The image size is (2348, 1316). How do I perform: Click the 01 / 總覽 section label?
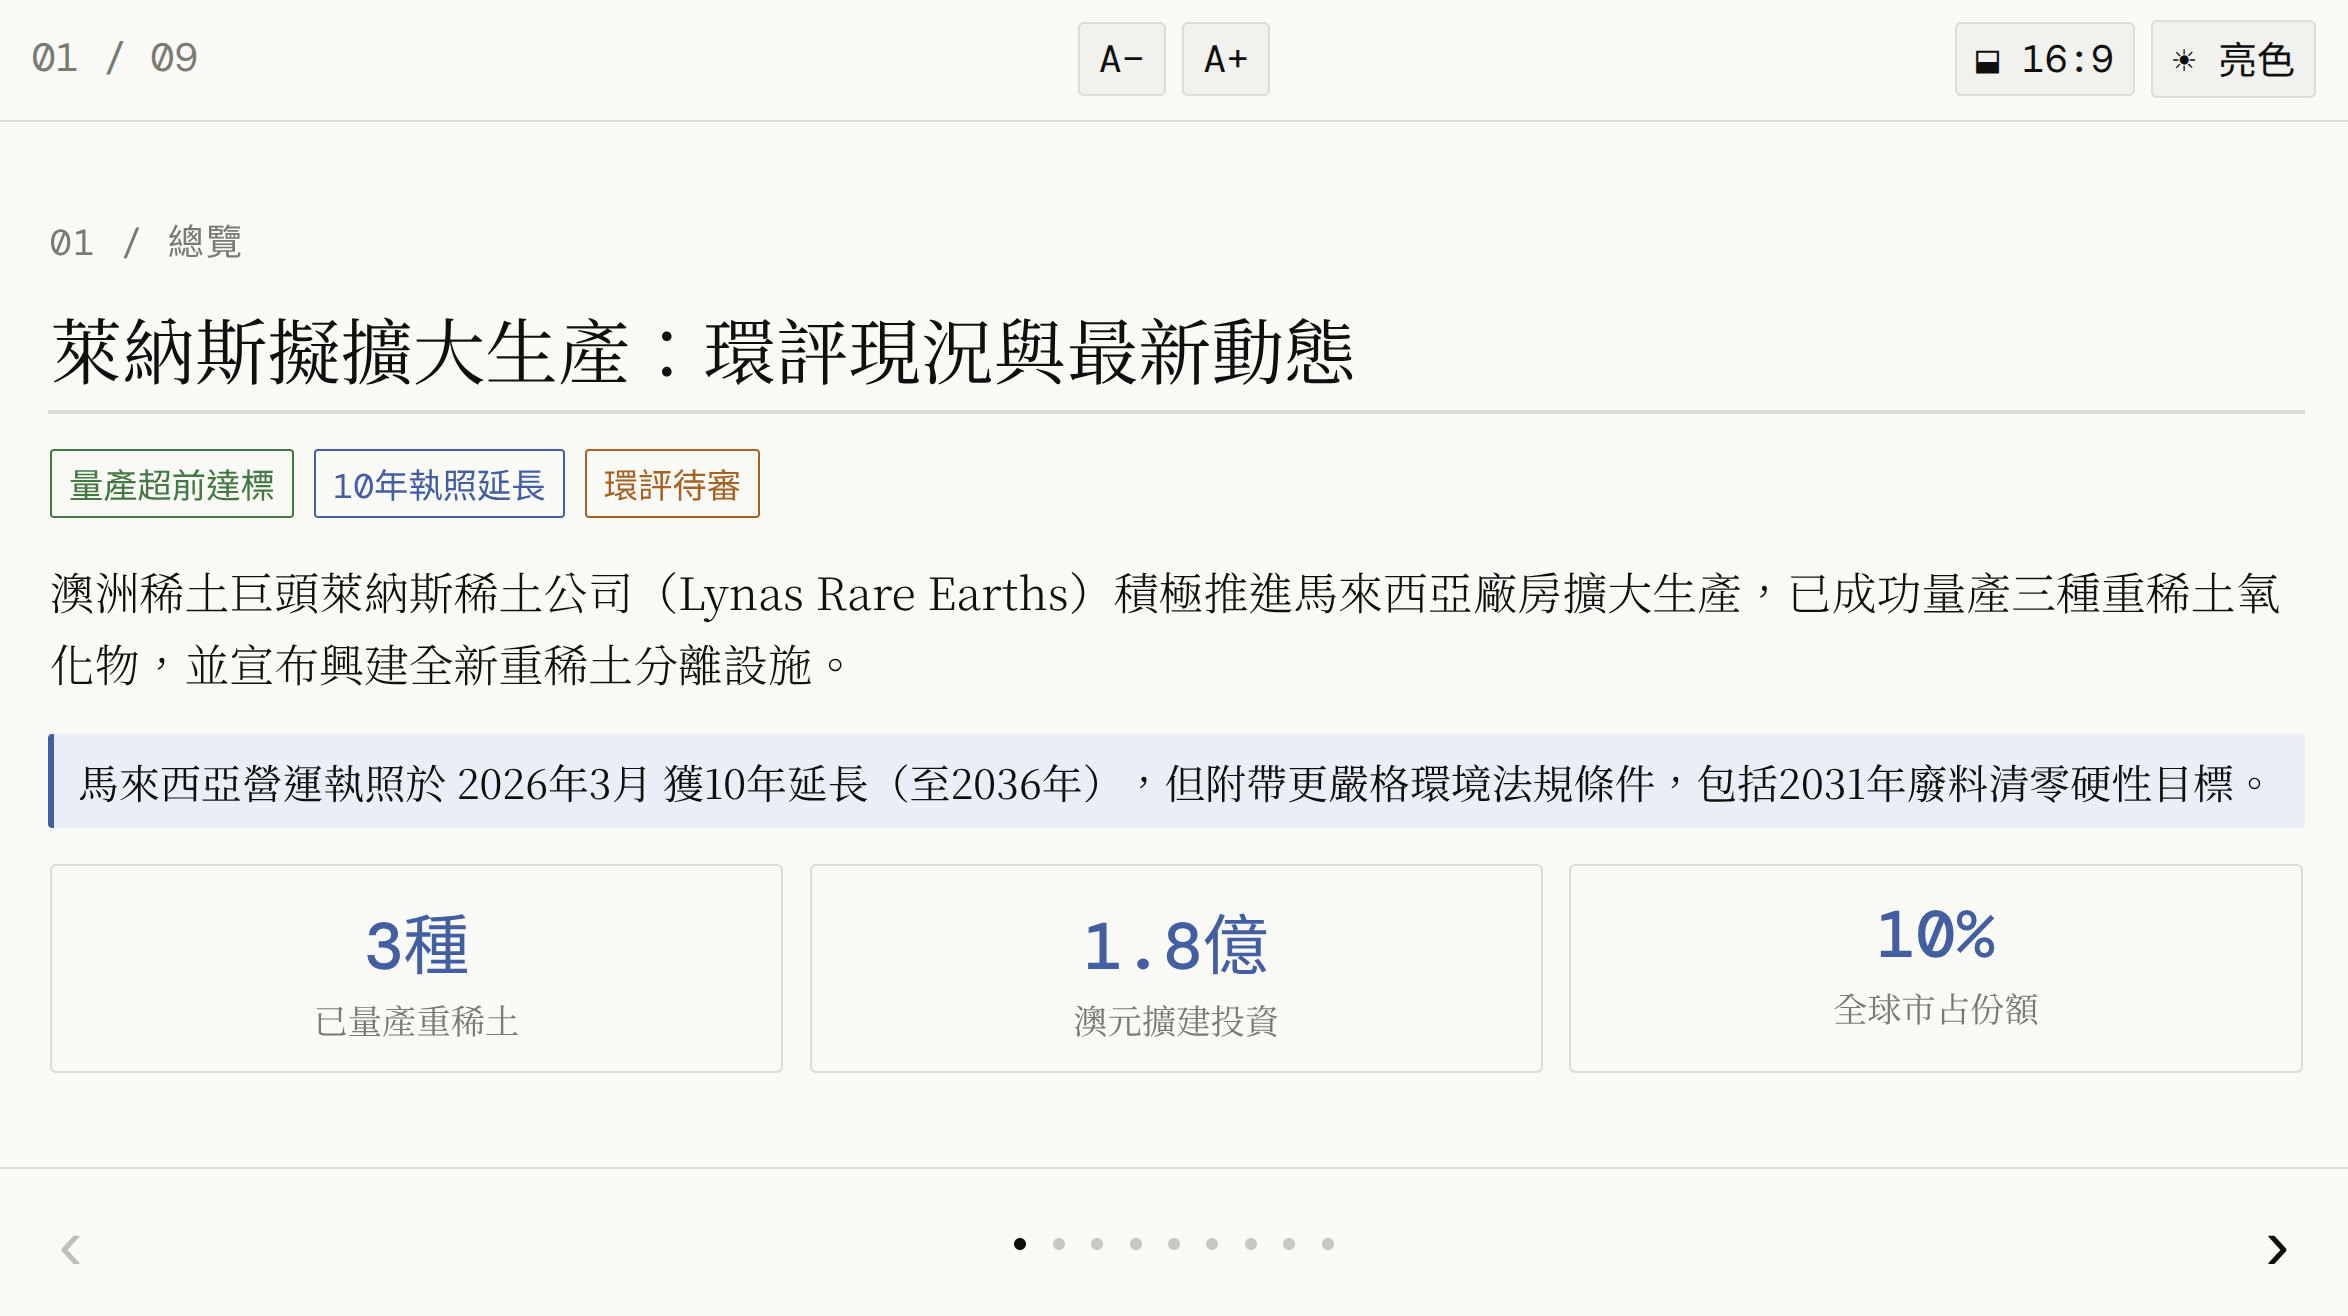146,242
